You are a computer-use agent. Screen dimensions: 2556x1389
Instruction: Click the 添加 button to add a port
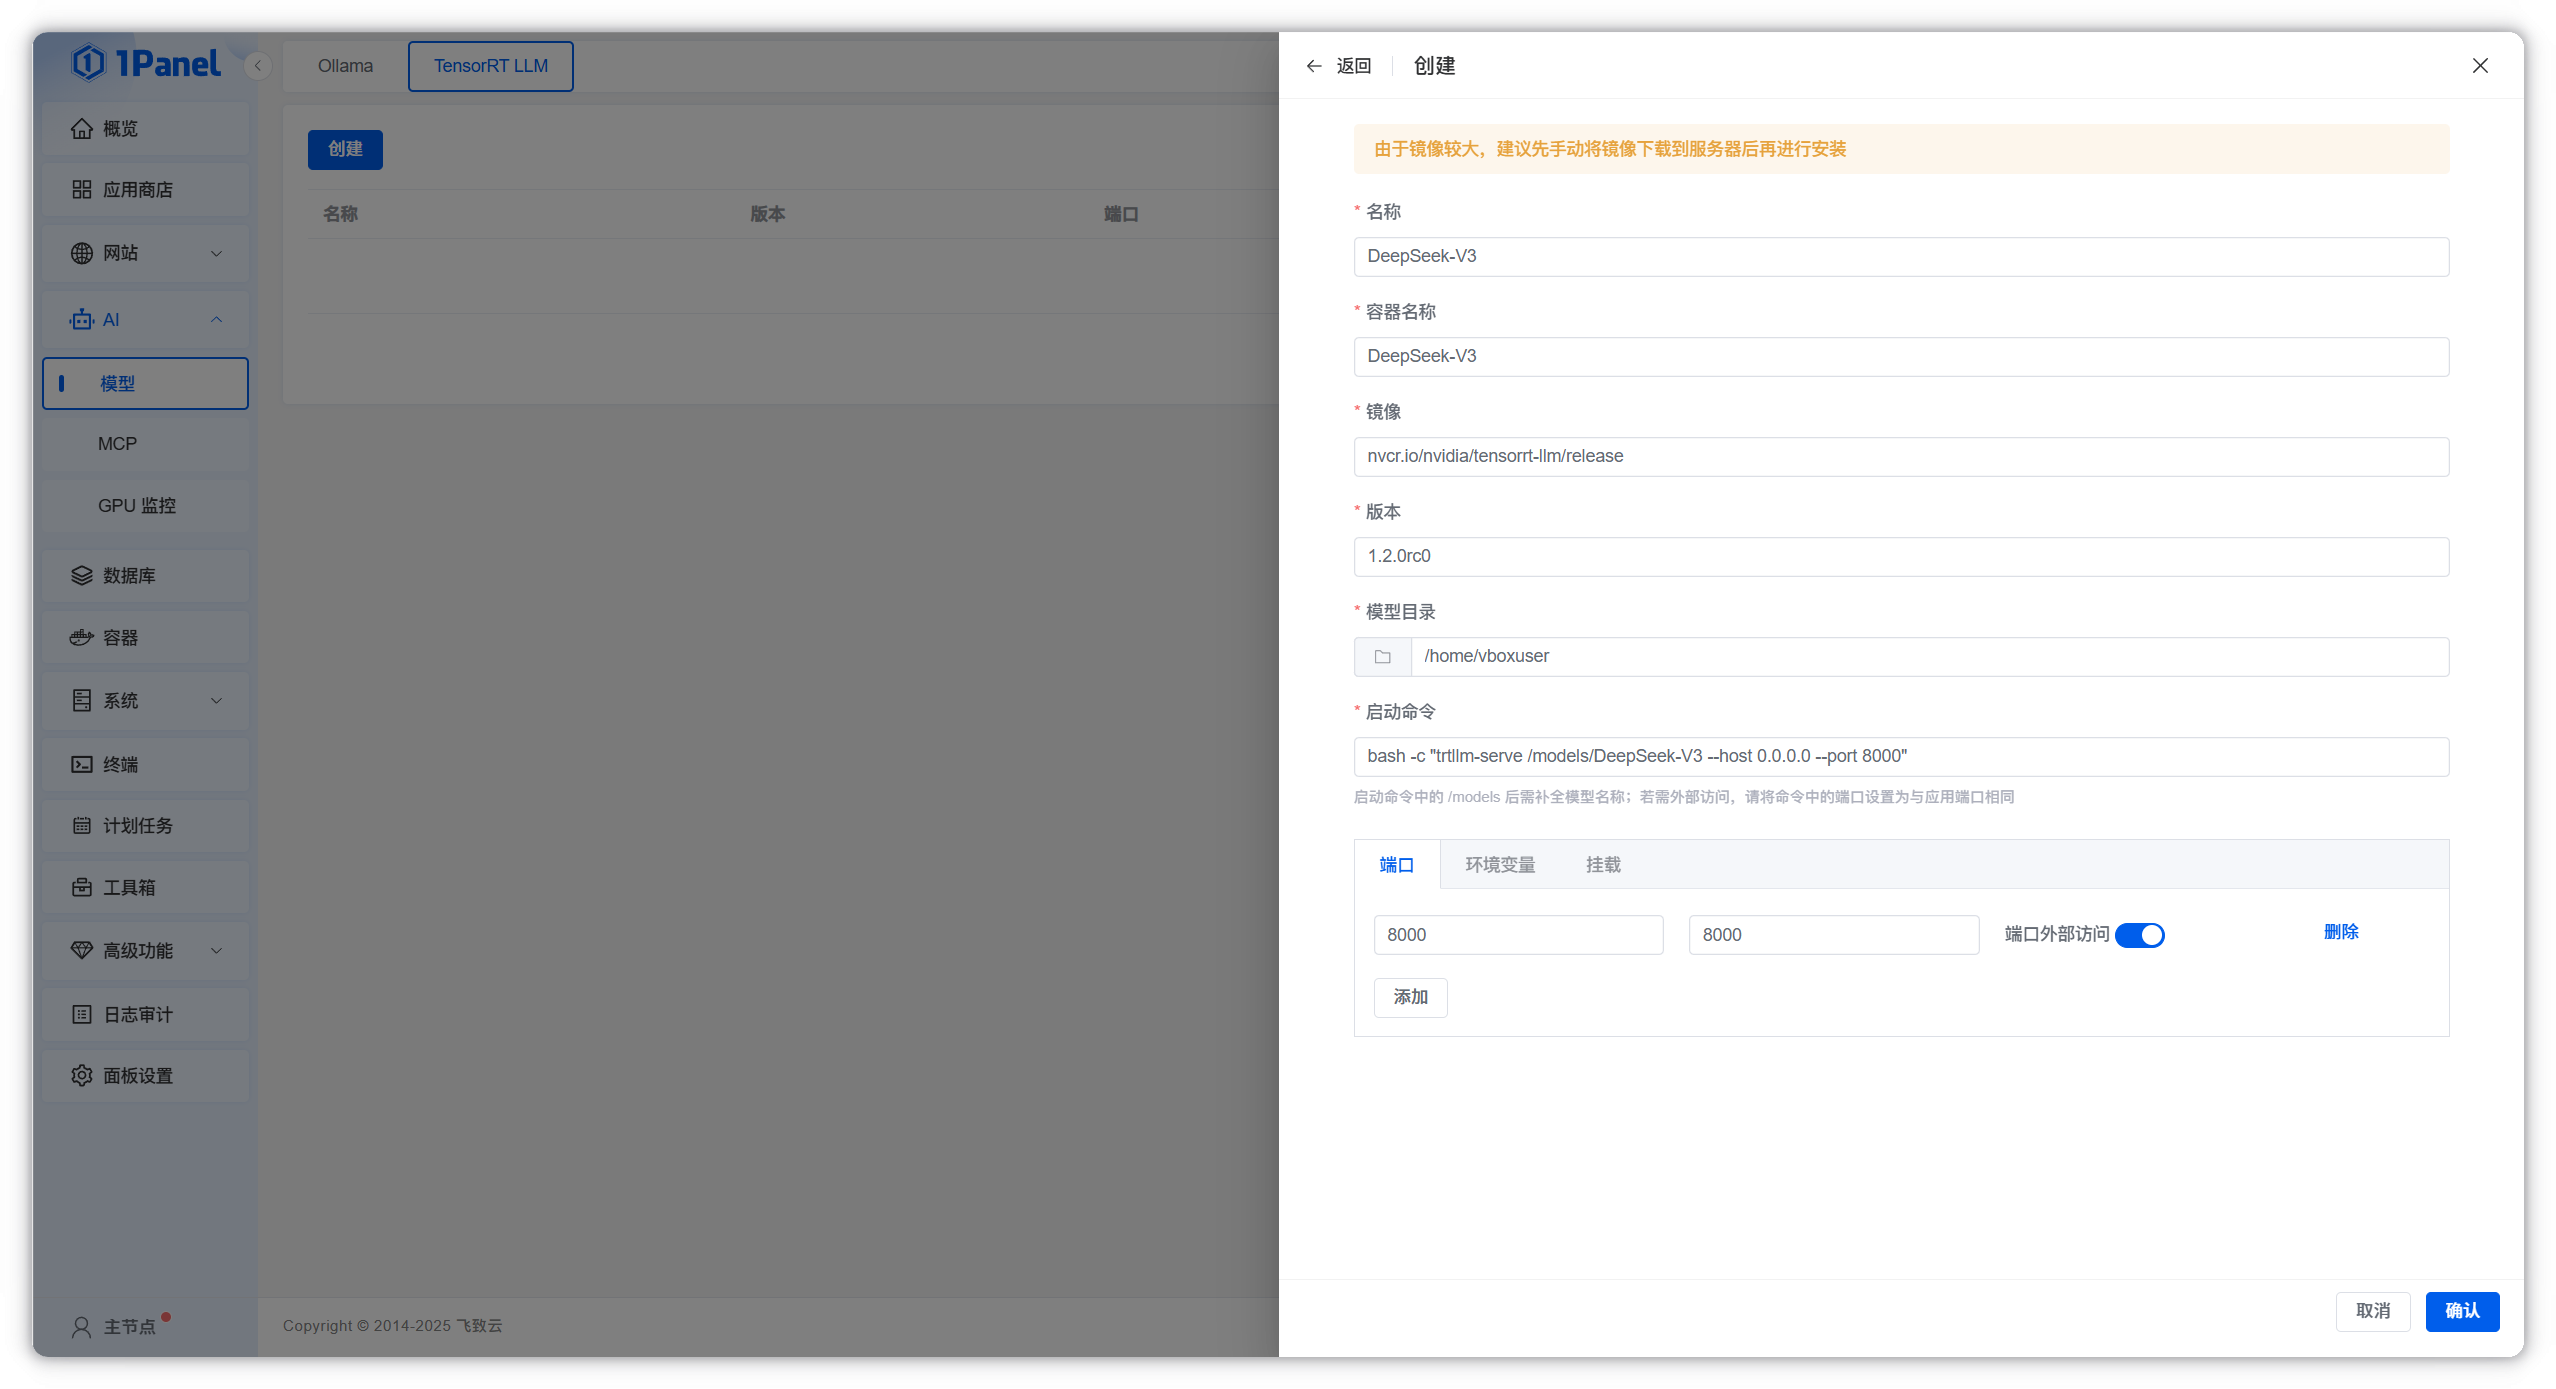pos(1410,997)
